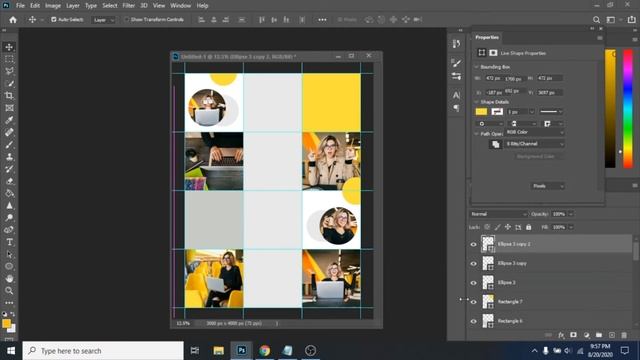
Task: Open the RGB Color dropdown
Action: click(x=535, y=132)
